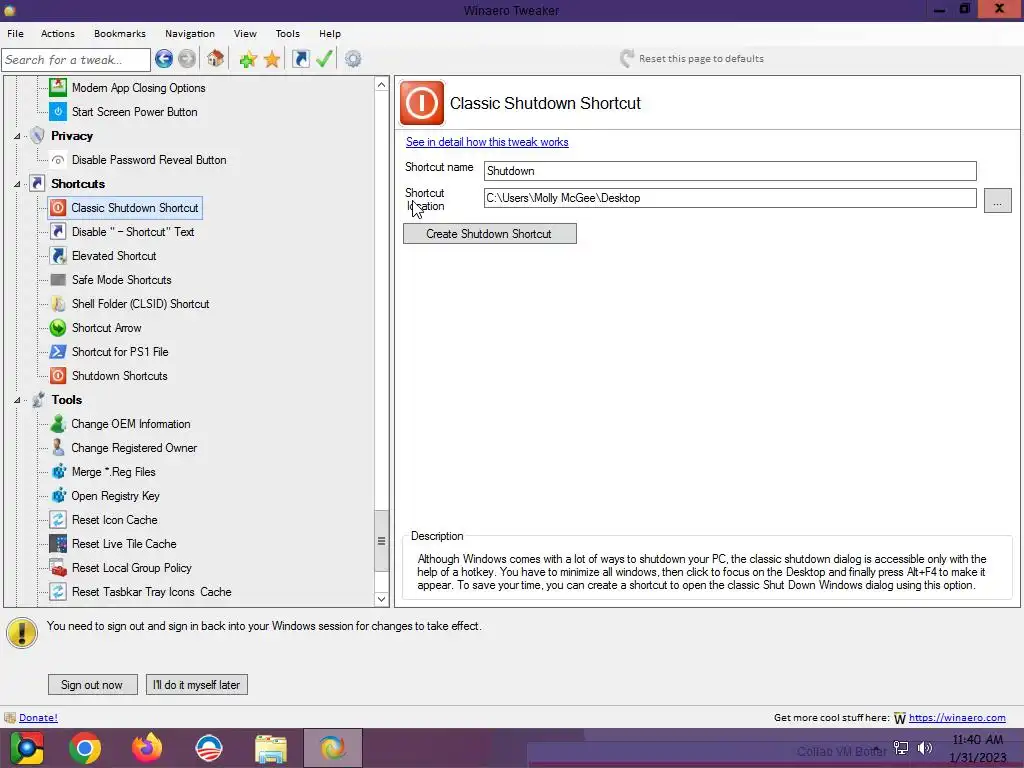Open the Help menu
1024x768 pixels.
point(330,33)
